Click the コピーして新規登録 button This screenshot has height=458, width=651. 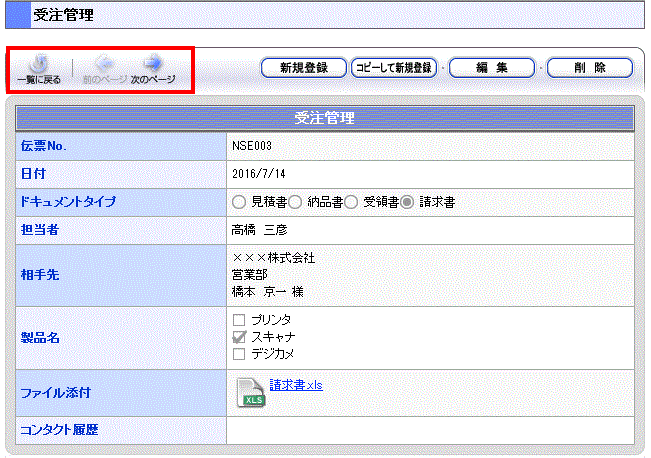[394, 68]
